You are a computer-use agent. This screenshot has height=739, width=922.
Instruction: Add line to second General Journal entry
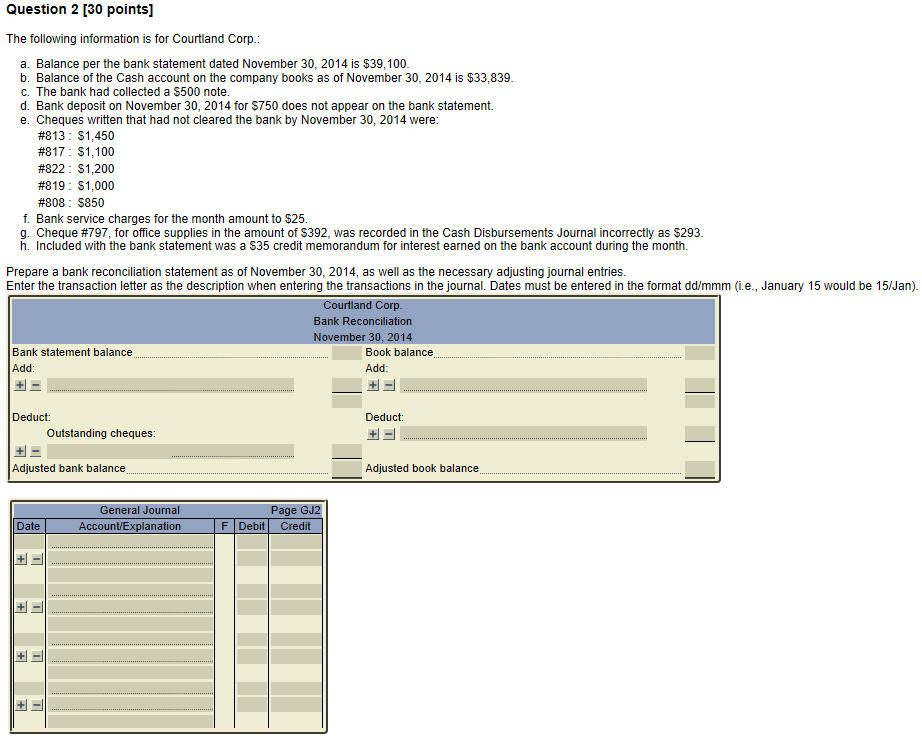pyautogui.click(x=21, y=607)
